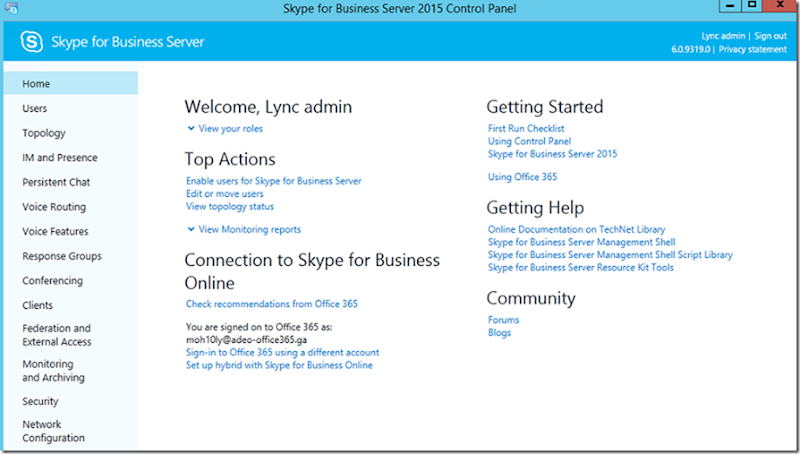Click version number 6.0.9319.0 text
The image size is (800, 454).
click(x=690, y=49)
